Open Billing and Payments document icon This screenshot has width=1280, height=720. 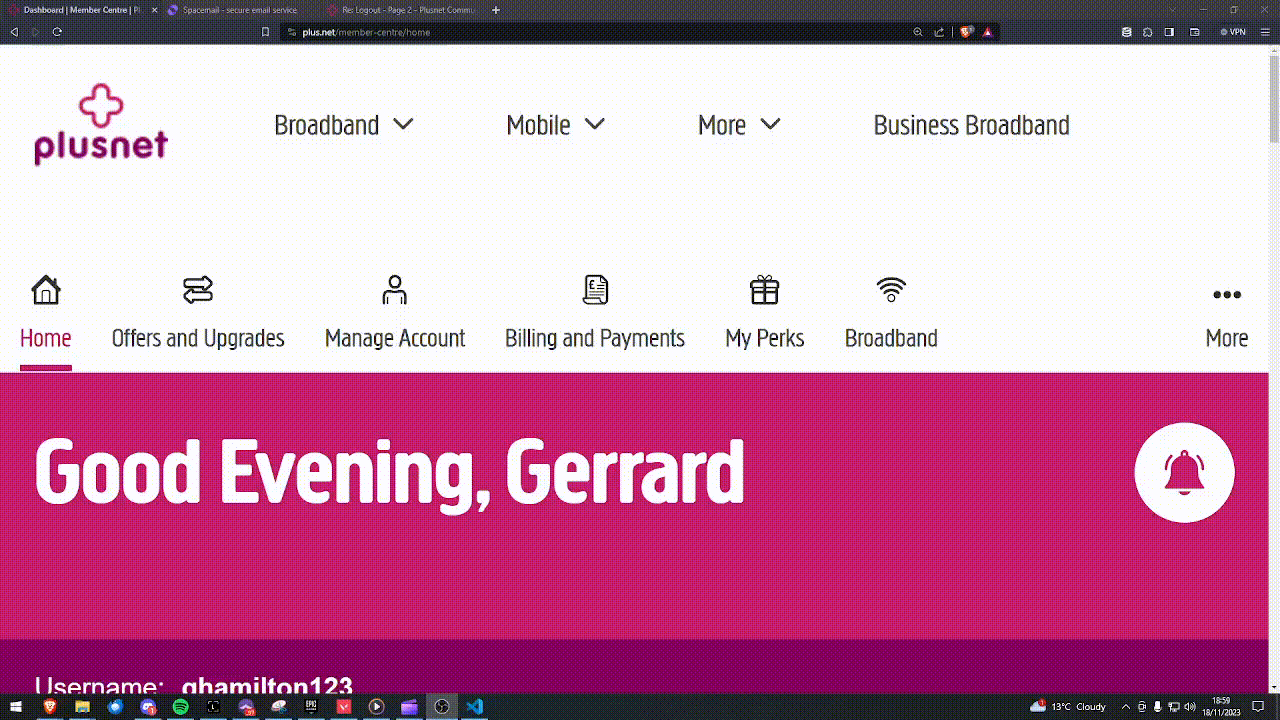click(x=594, y=289)
